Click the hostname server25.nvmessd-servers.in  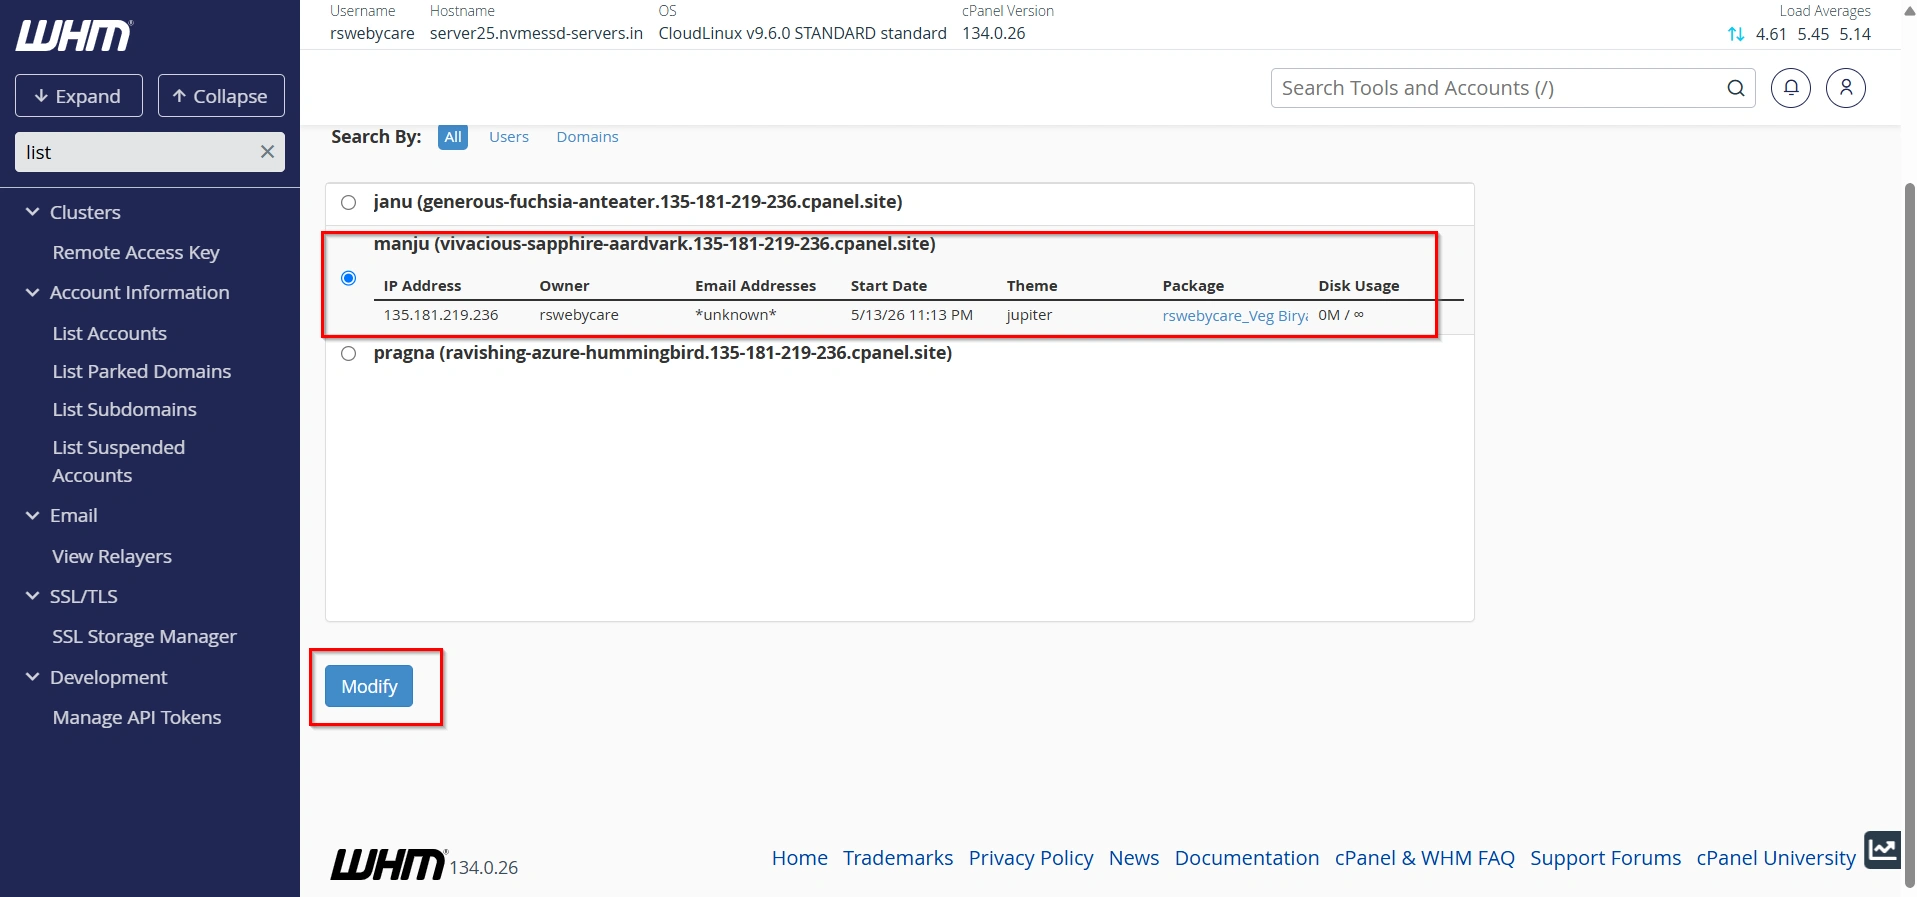coord(536,33)
